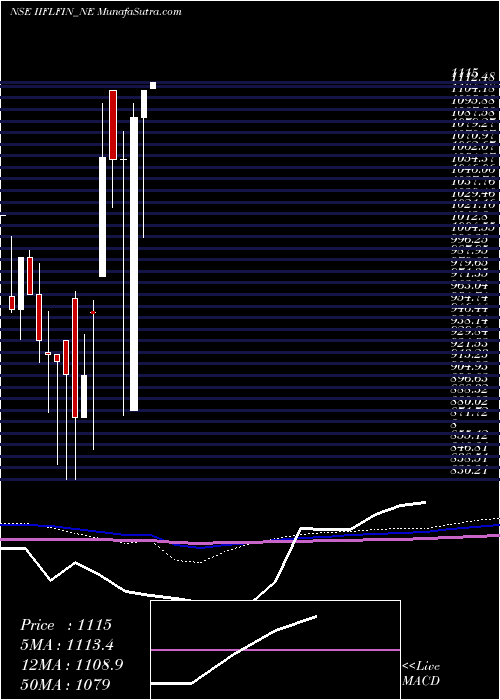Screen dimensions: 500x700
Task: Click inside the Live MACD inset chart
Action: (x=275, y=649)
